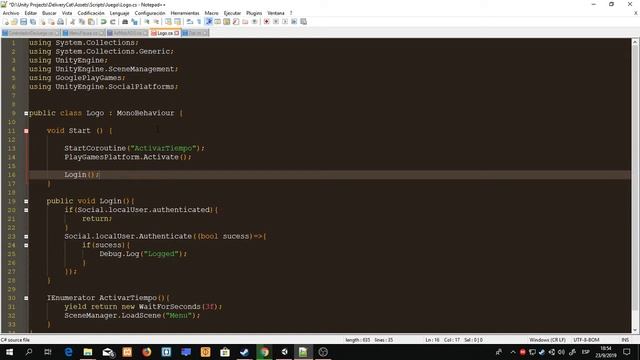
Task: Open the Document Map panel icon
Action: [227, 22]
